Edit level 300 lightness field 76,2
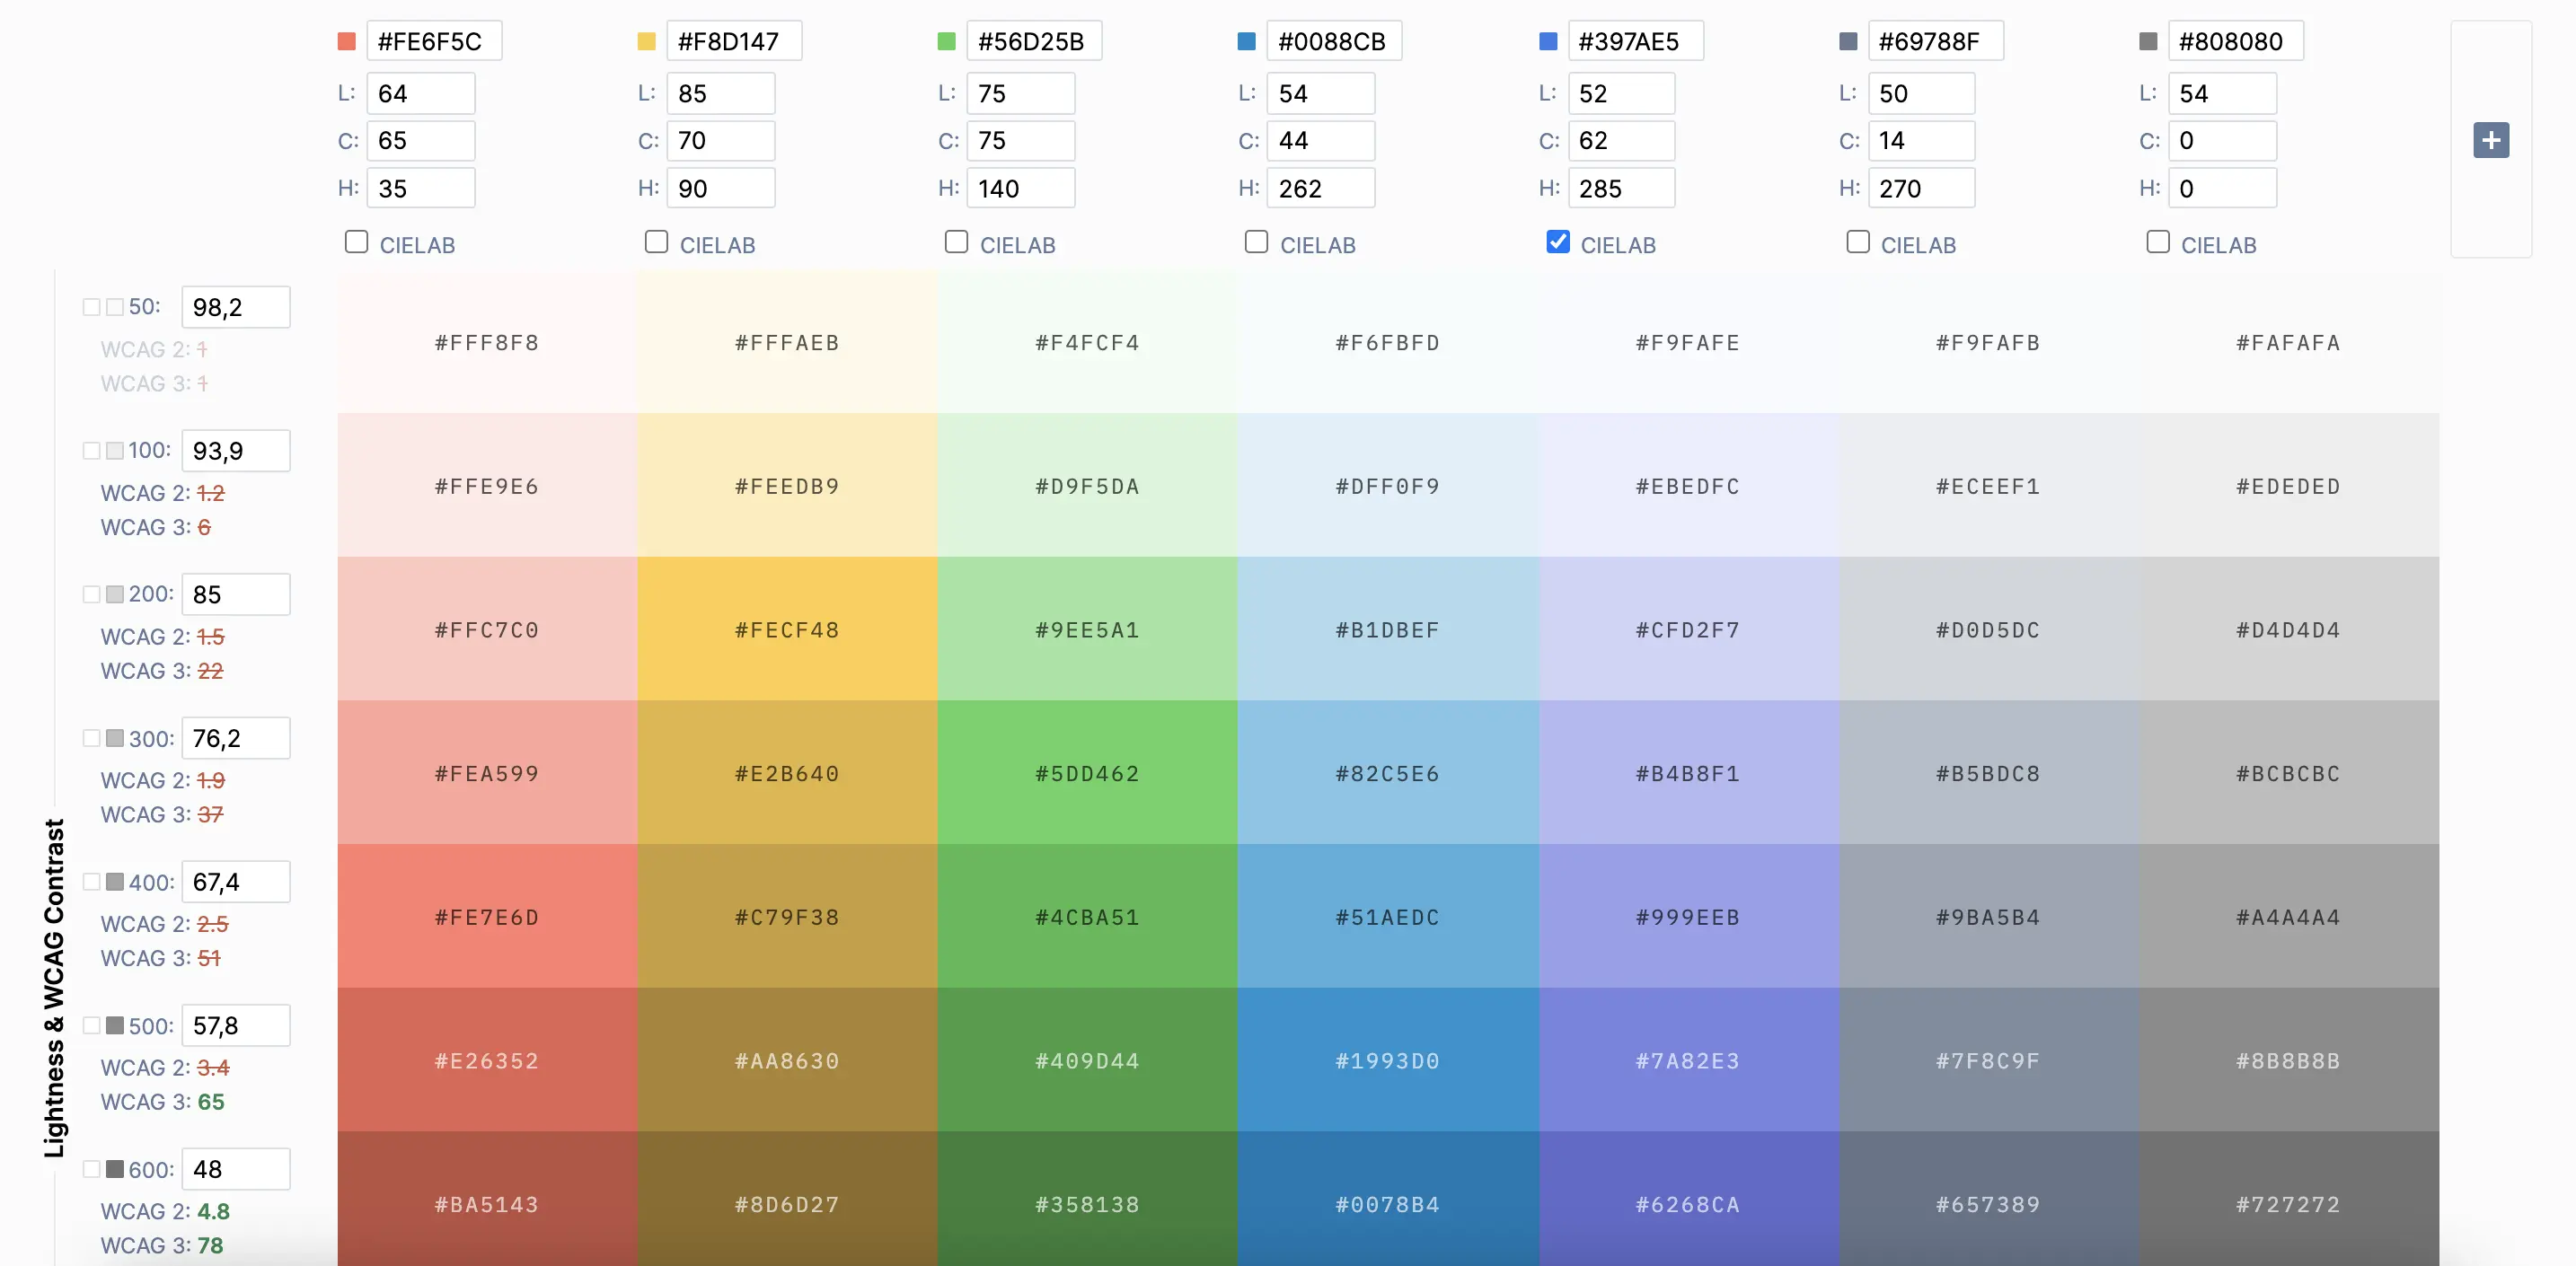The width and height of the screenshot is (2576, 1266). pyautogui.click(x=236, y=738)
